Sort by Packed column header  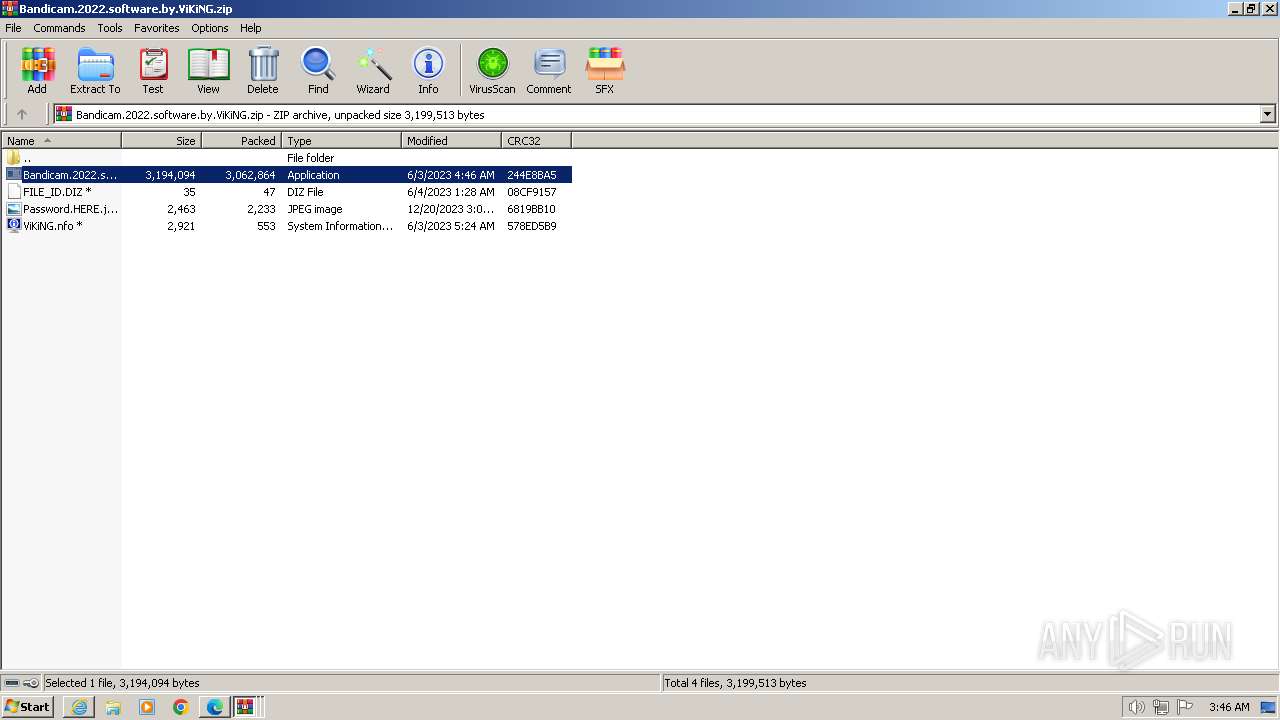tap(241, 141)
